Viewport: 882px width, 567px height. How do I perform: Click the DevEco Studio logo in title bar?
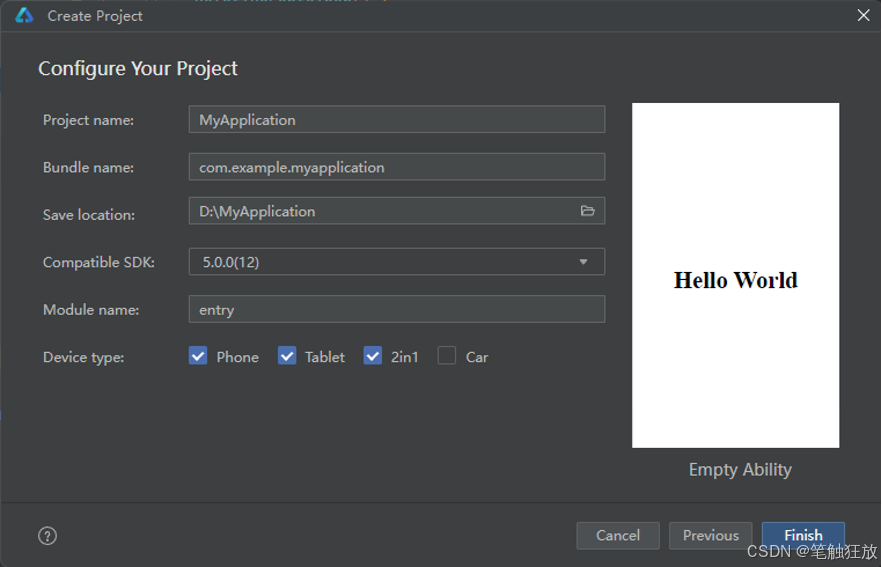click(x=24, y=15)
